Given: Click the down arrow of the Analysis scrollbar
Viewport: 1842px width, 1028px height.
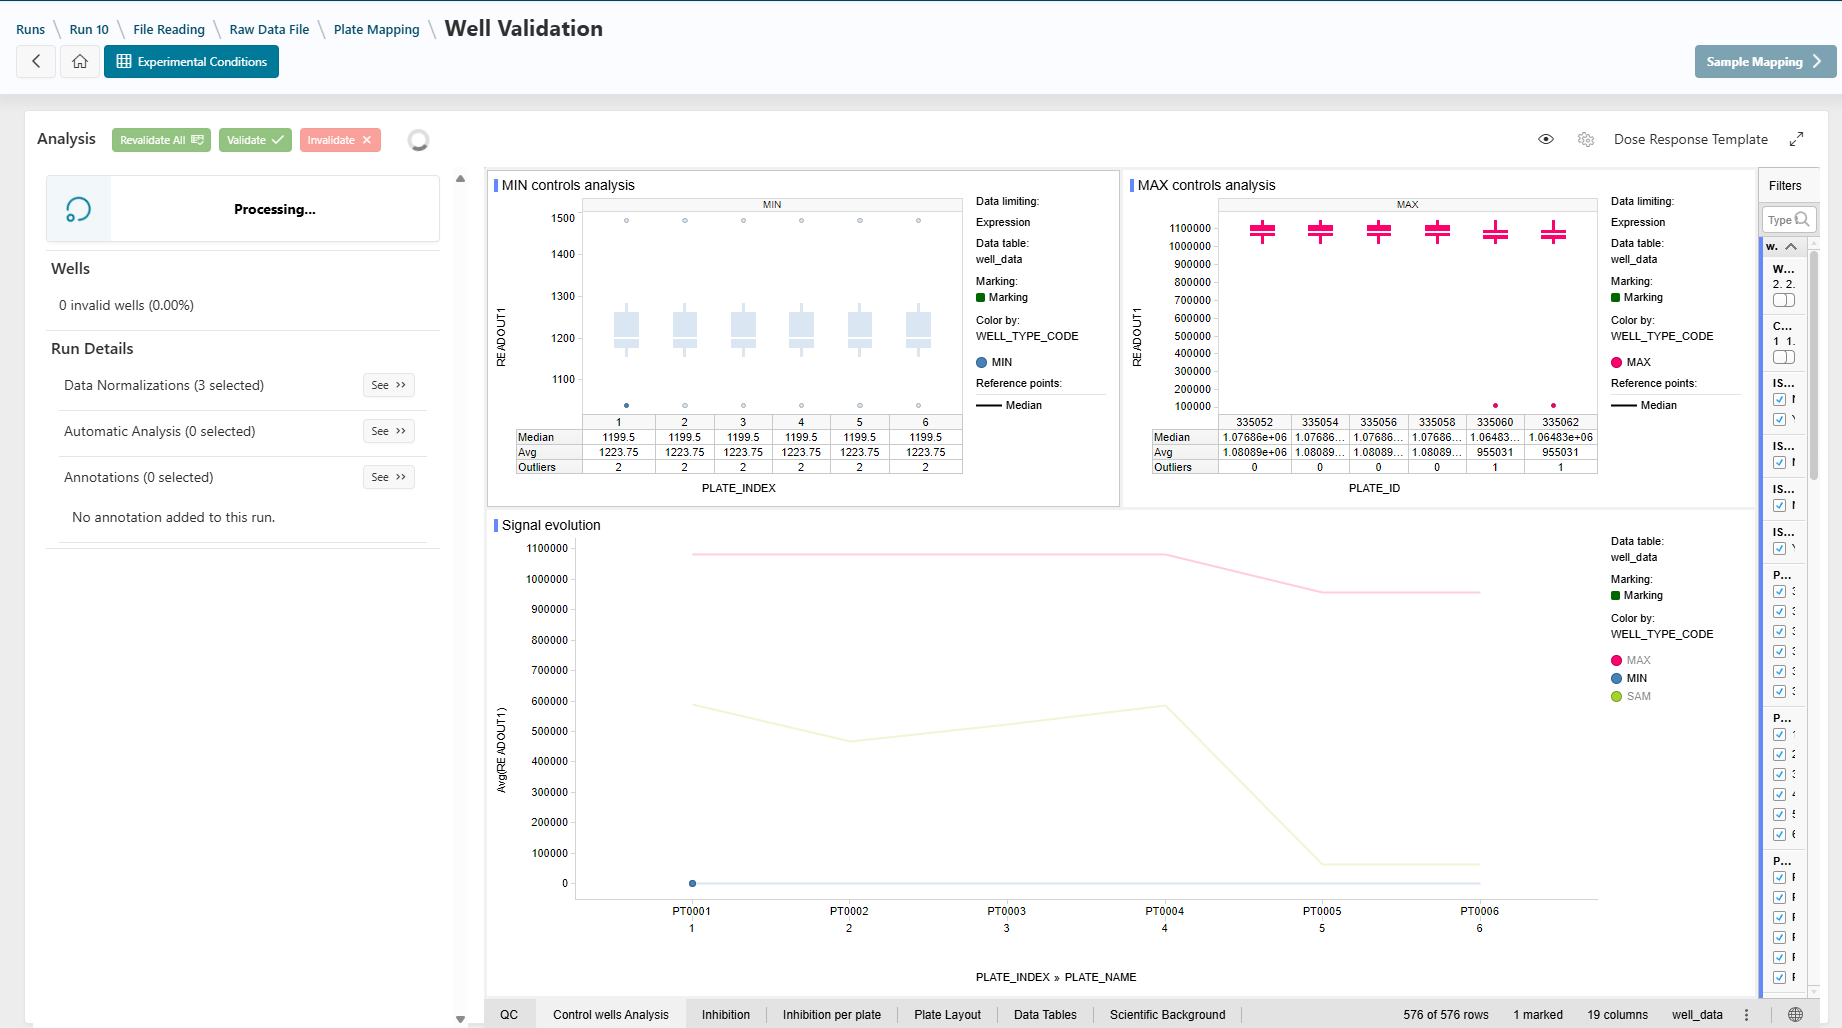Looking at the screenshot, I should (x=460, y=1019).
